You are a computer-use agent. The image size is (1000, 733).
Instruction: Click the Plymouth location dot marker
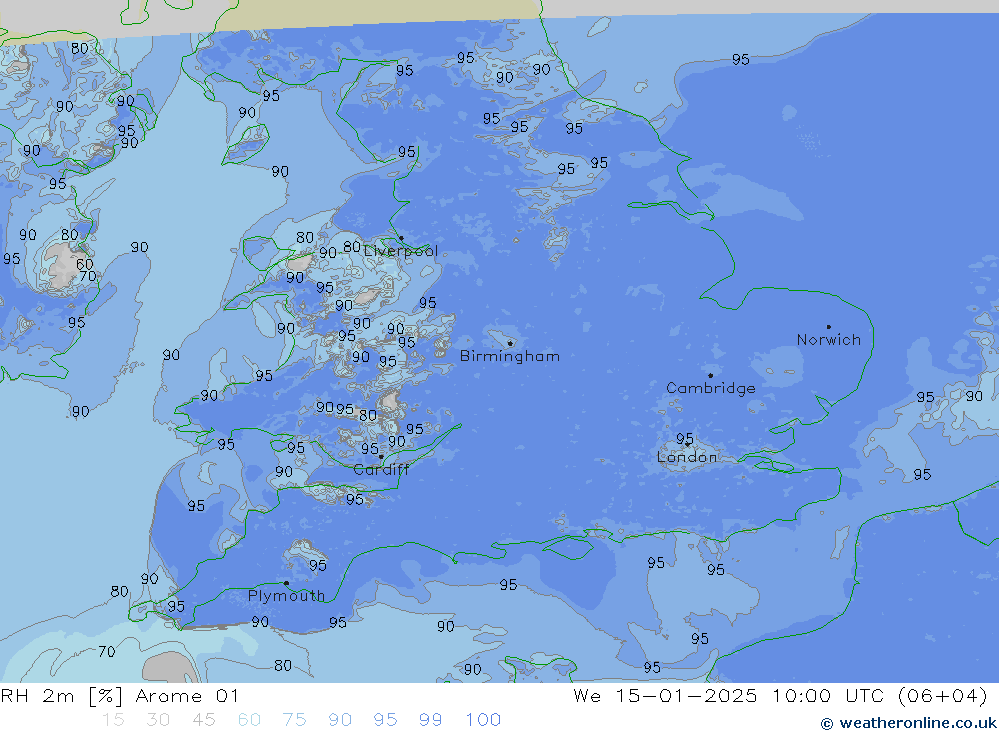click(286, 583)
